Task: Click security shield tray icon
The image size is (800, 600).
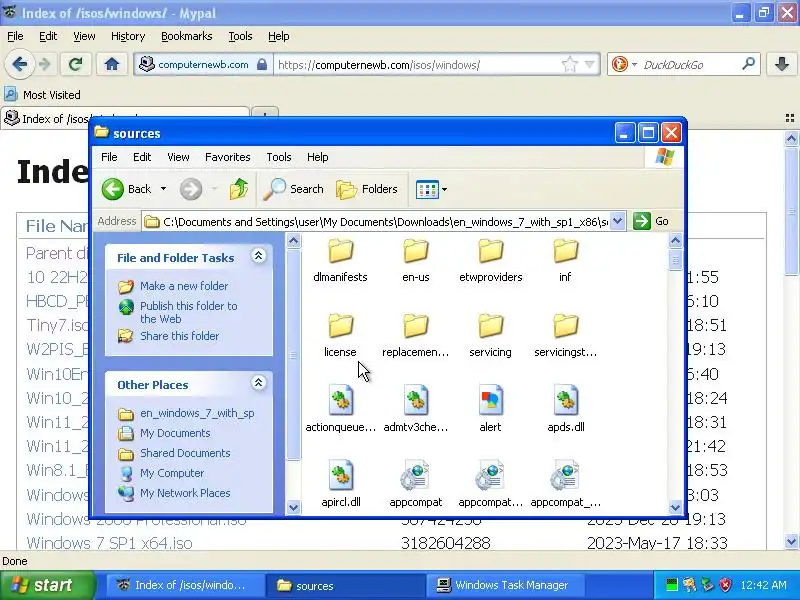Action: coord(726,585)
